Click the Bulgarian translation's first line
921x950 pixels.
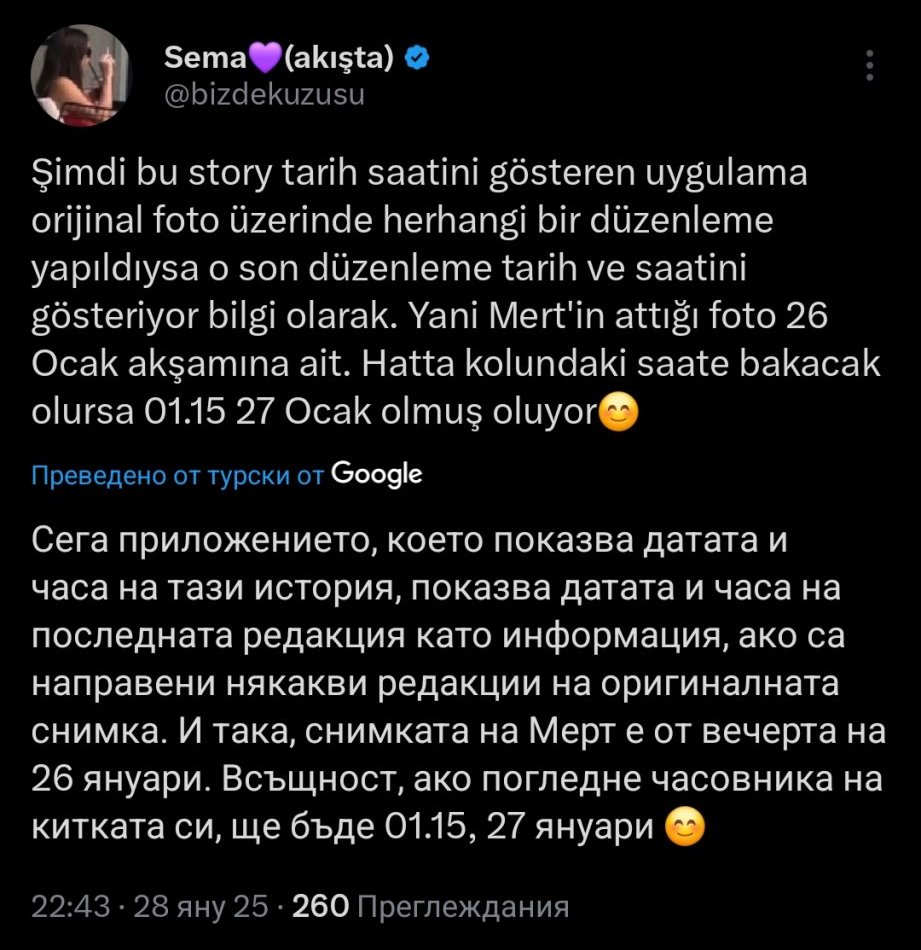pos(412,543)
